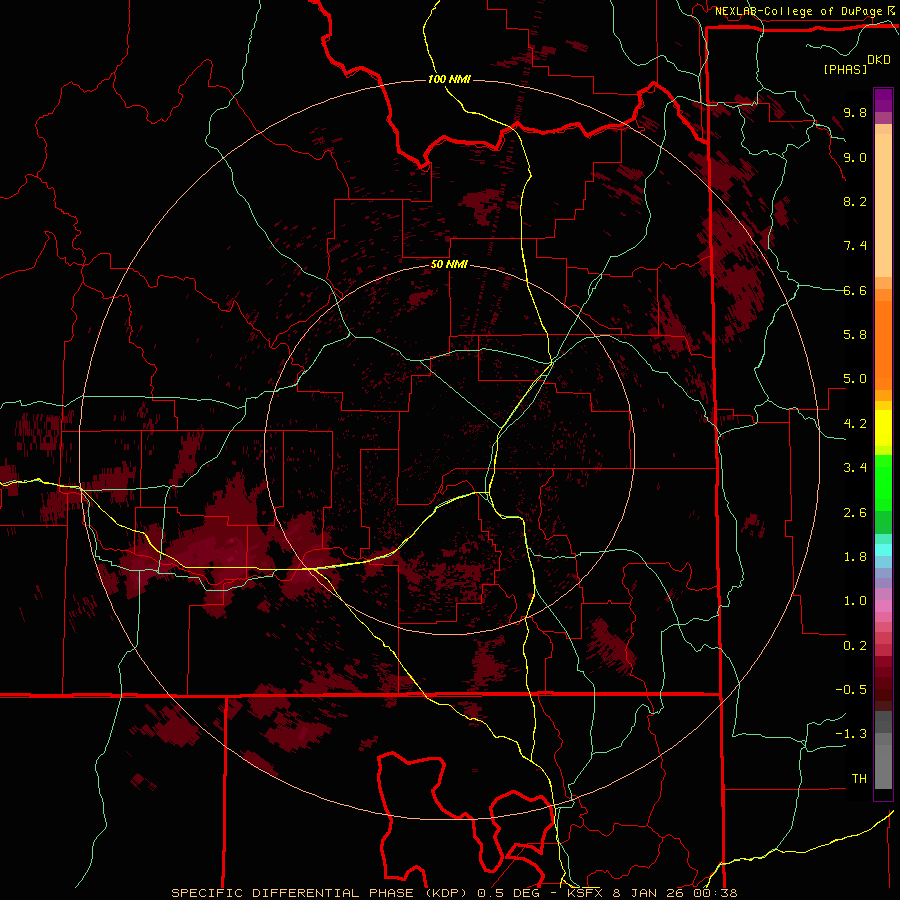
Task: Click the 5.0 value on the scale
Action: click(855, 379)
